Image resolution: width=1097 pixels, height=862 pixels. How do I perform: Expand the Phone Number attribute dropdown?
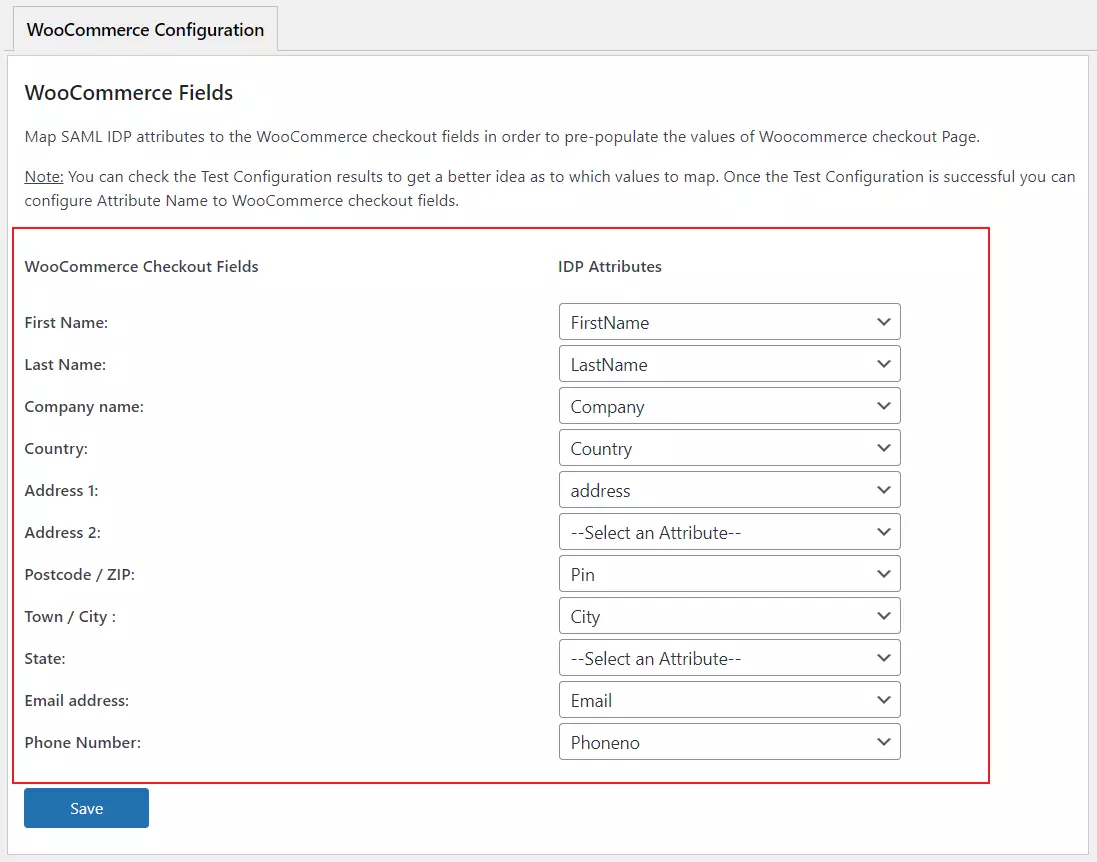tap(730, 742)
